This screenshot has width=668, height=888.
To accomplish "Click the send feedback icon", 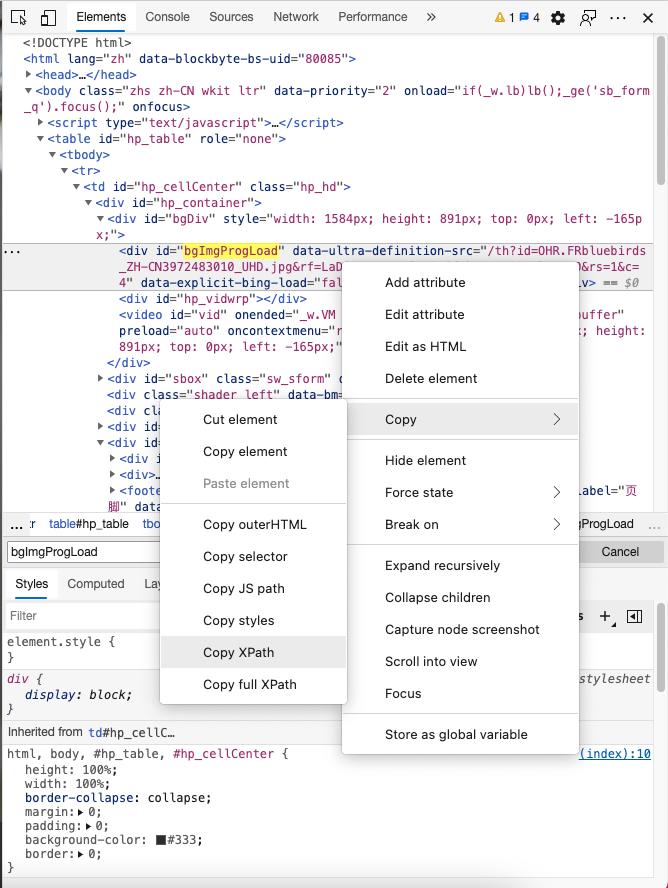I will [588, 18].
